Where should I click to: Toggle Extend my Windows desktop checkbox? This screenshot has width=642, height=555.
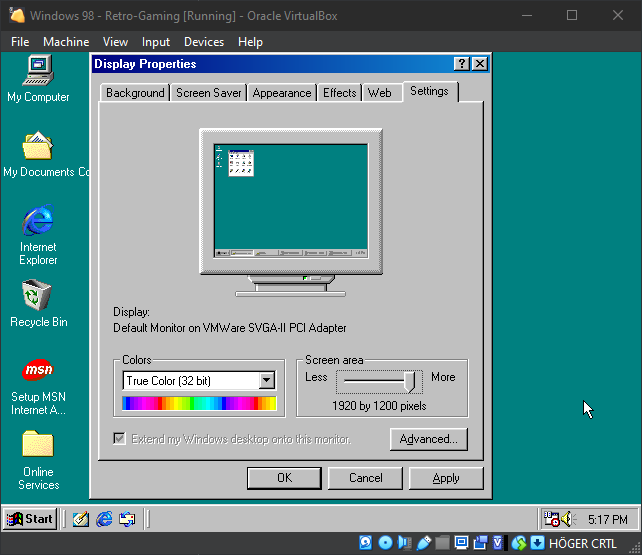pos(120,439)
